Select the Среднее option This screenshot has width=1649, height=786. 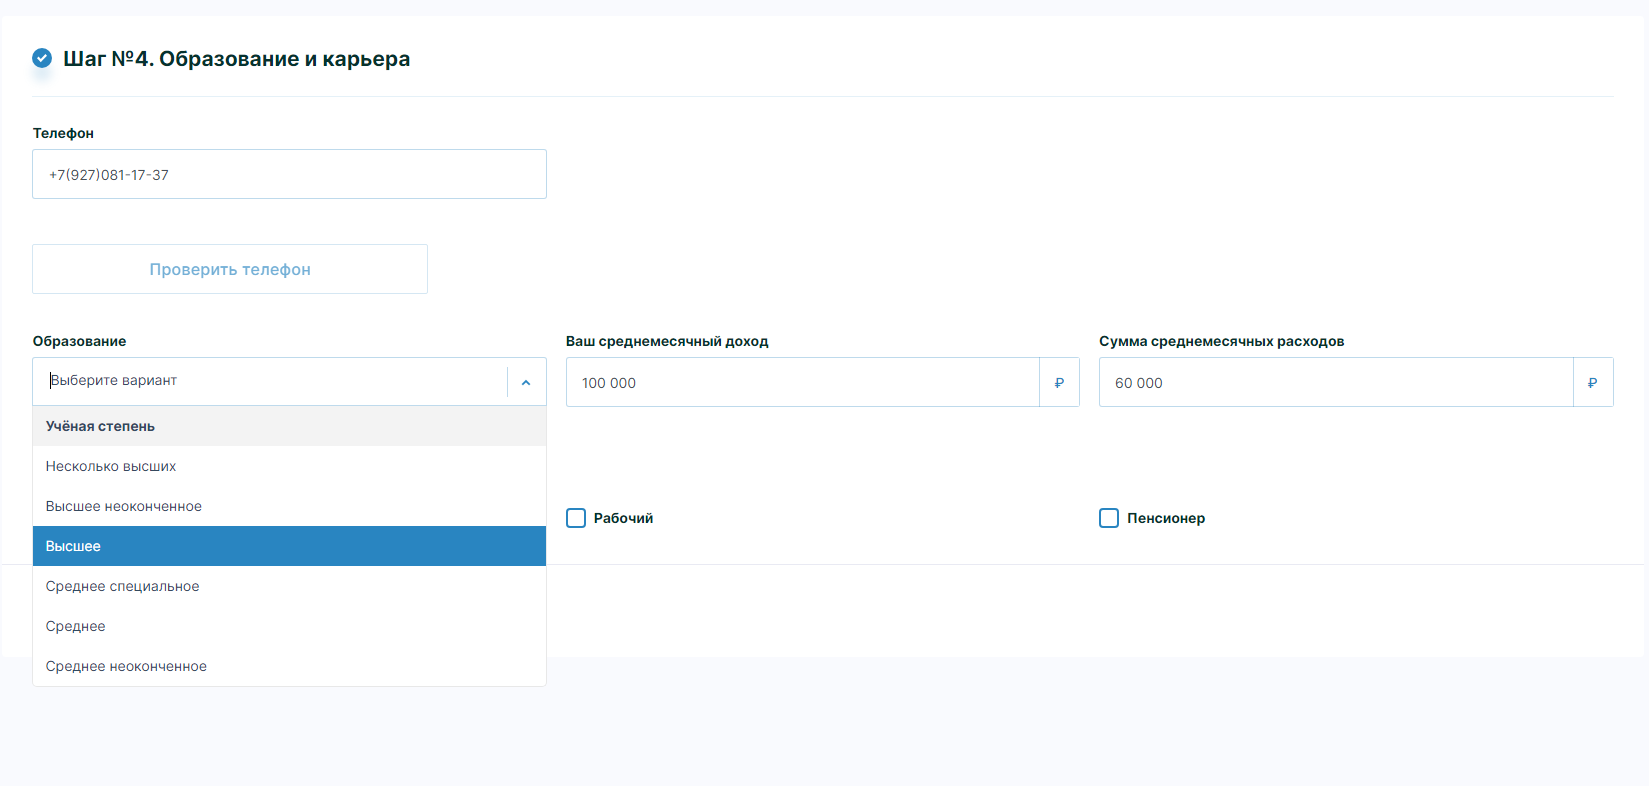click(x=75, y=626)
